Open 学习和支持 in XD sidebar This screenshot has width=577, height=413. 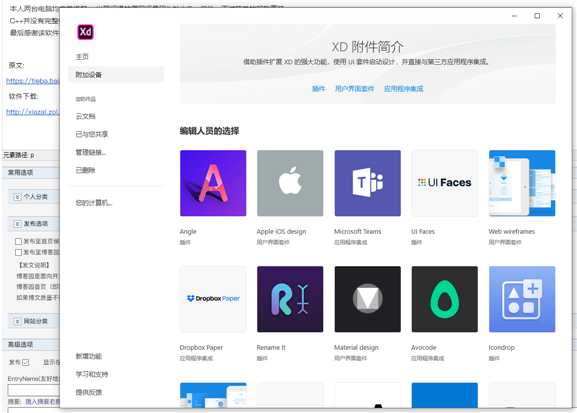[x=92, y=374]
